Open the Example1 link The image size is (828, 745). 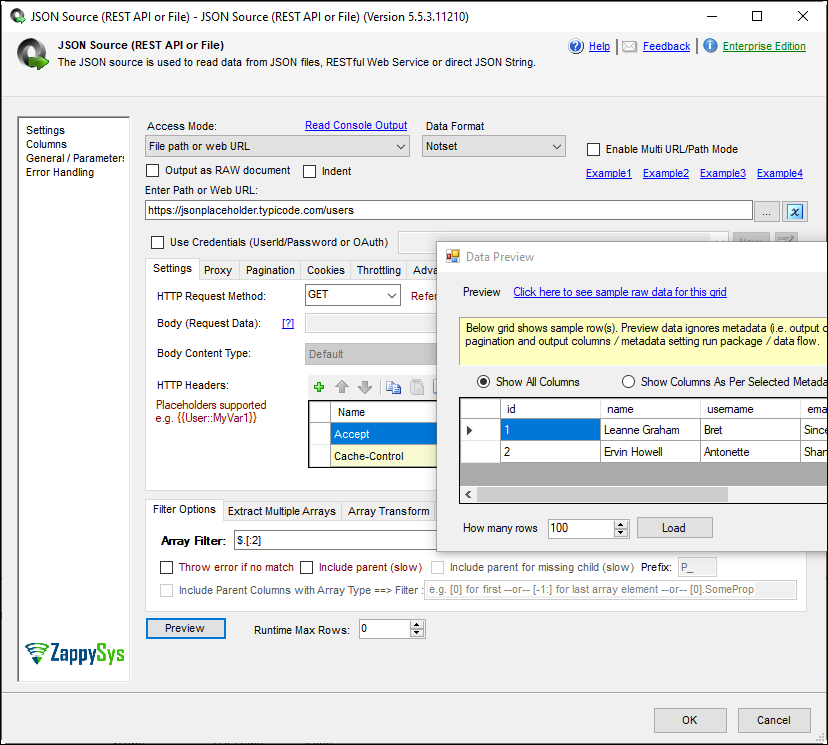[x=608, y=173]
